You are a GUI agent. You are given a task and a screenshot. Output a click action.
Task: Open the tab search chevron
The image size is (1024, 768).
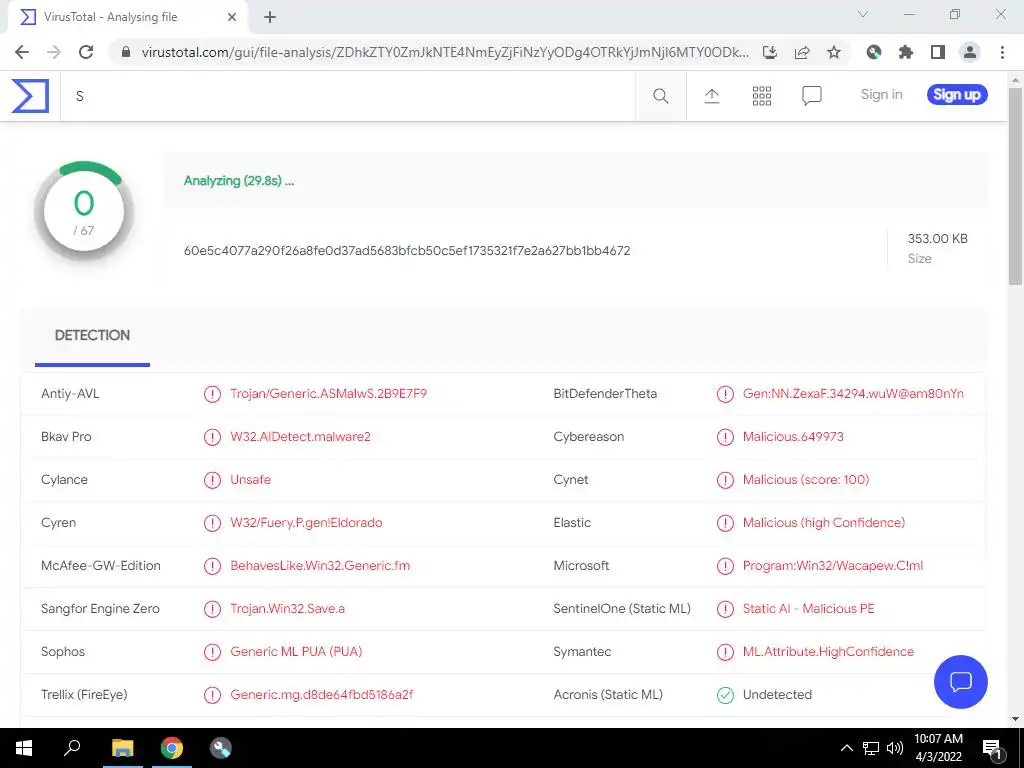(x=863, y=14)
